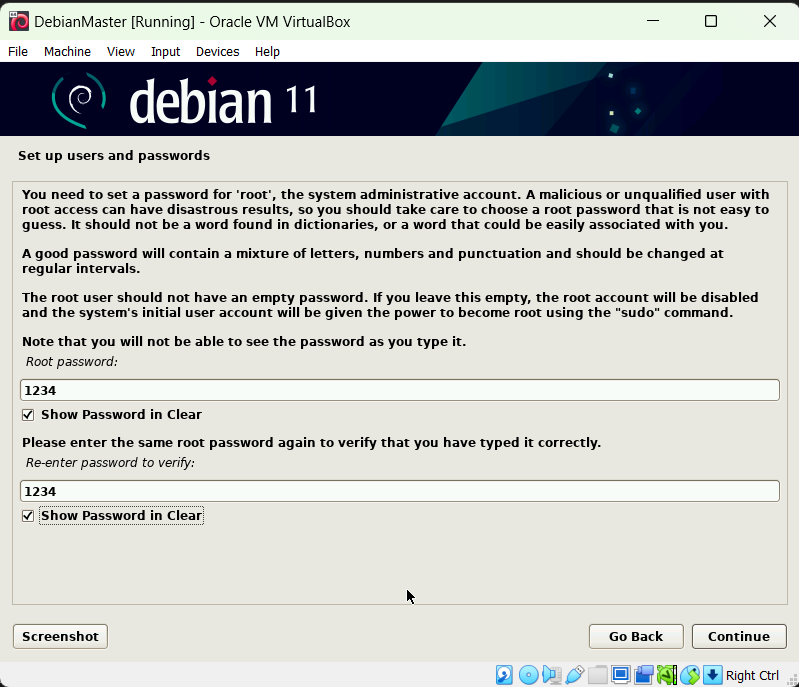This screenshot has width=799, height=687.
Task: Open the Input menu
Action: click(166, 51)
